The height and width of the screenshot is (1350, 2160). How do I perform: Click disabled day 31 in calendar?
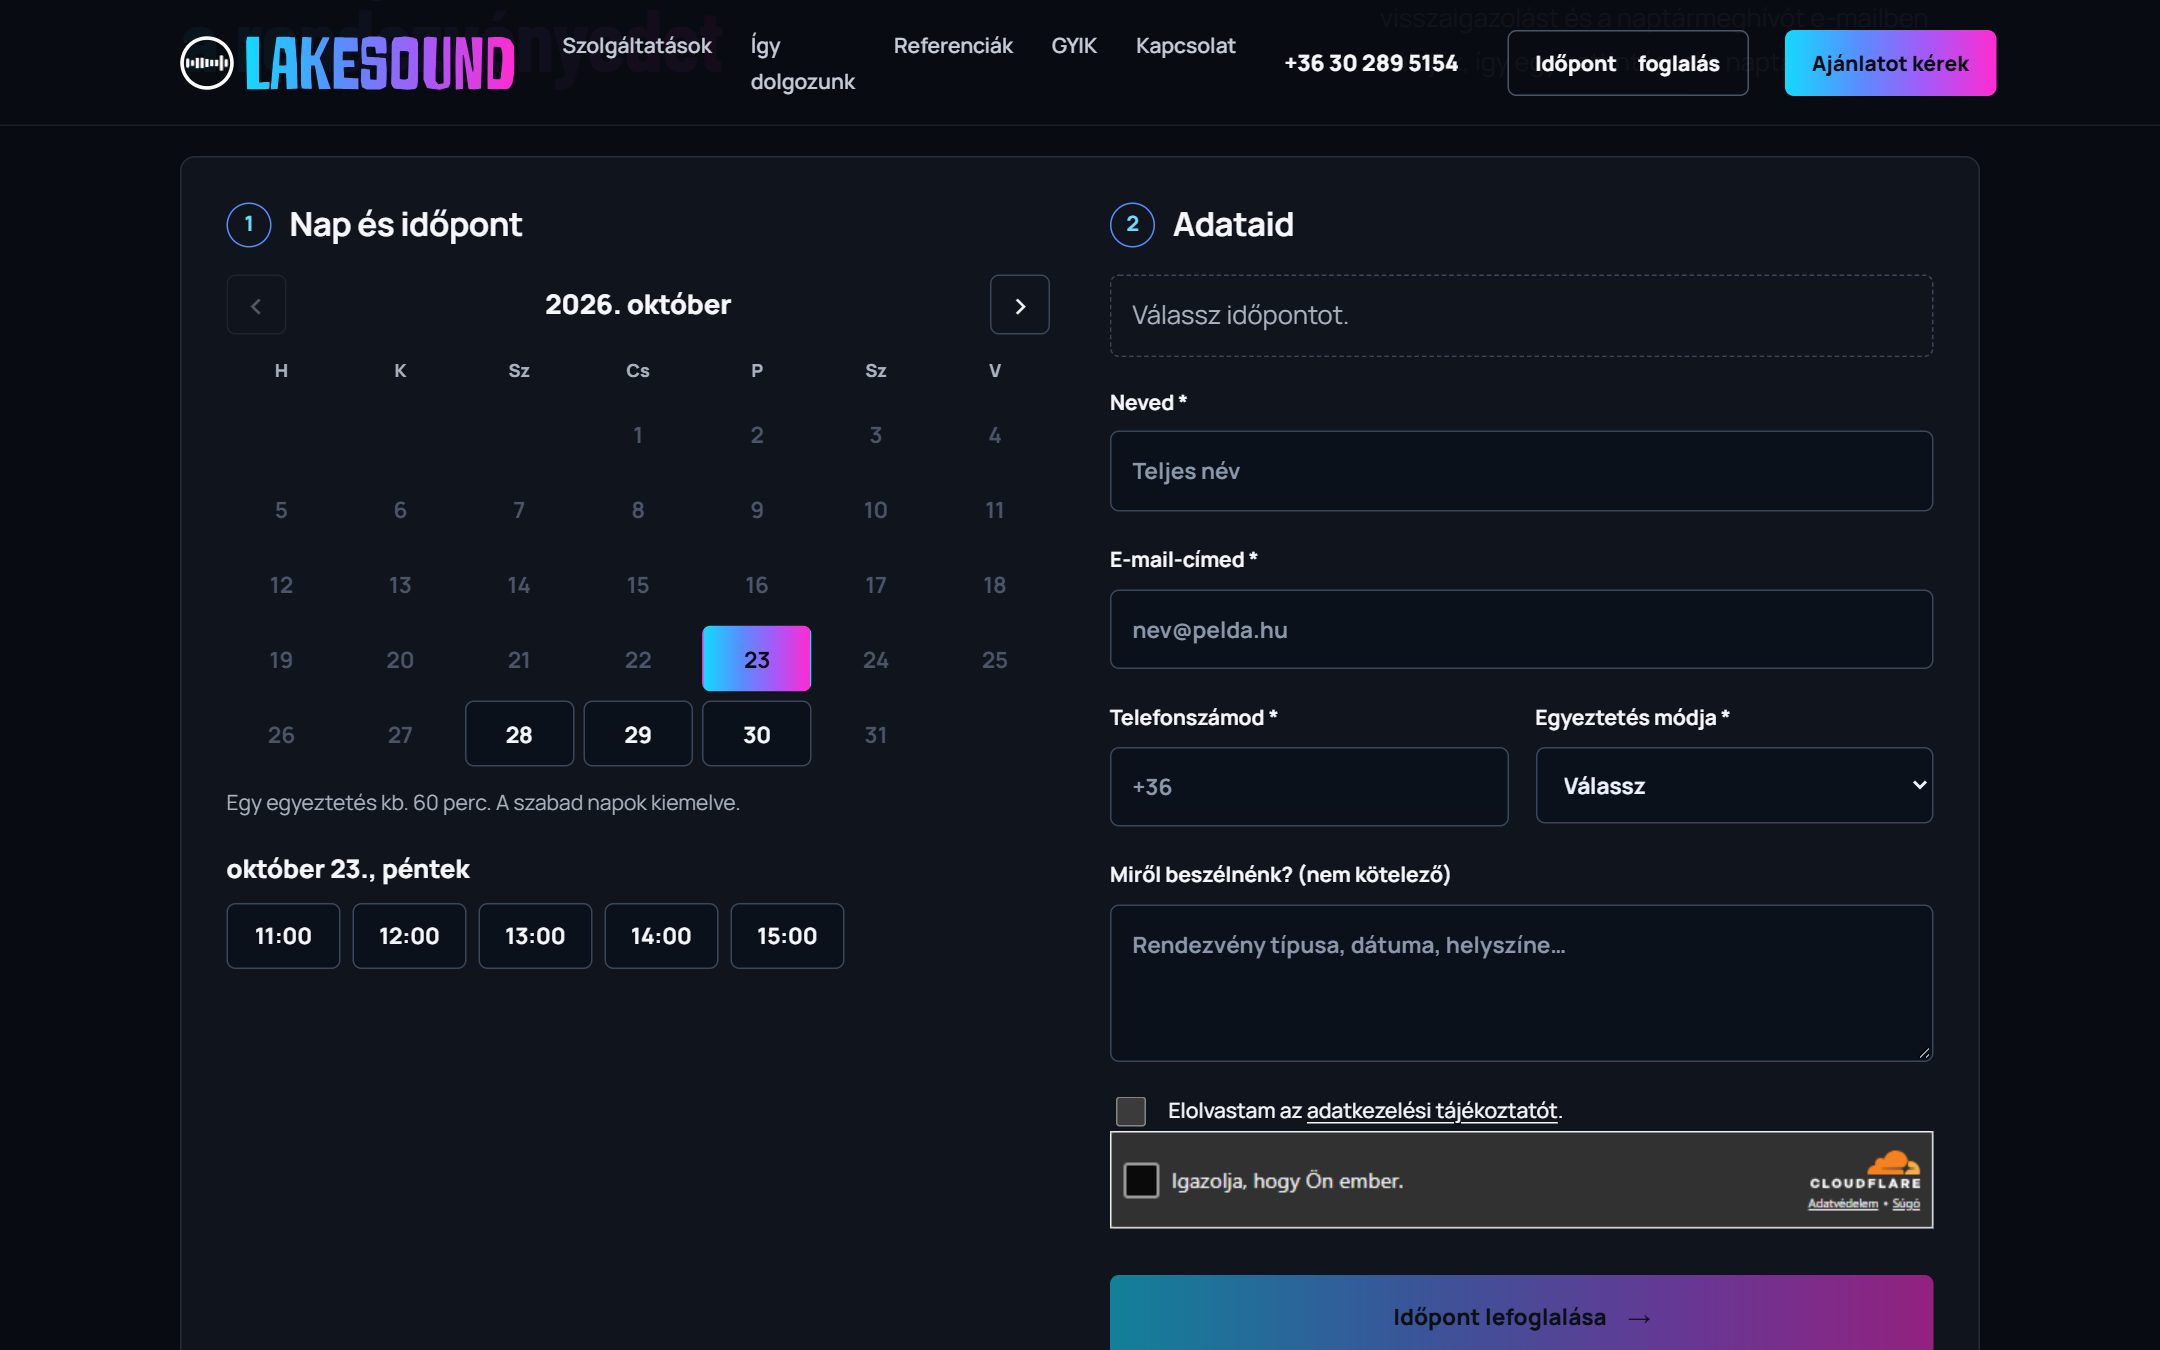tap(875, 734)
